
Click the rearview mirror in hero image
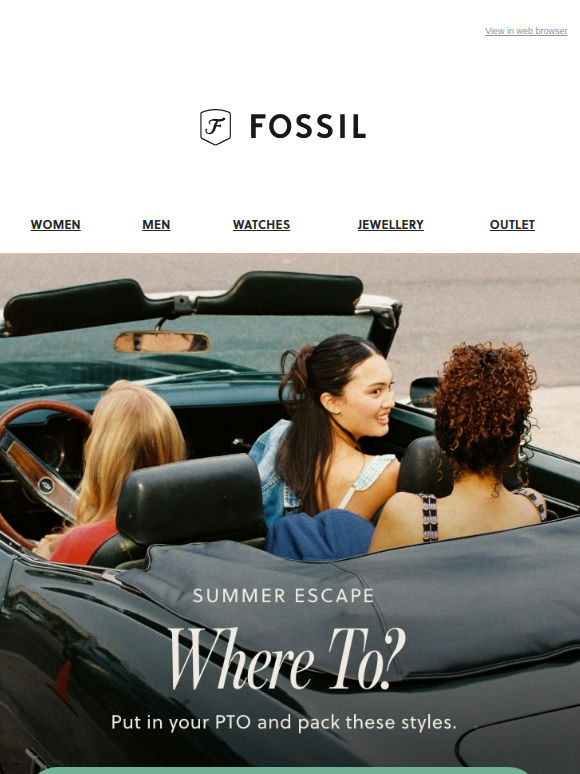tap(162, 342)
